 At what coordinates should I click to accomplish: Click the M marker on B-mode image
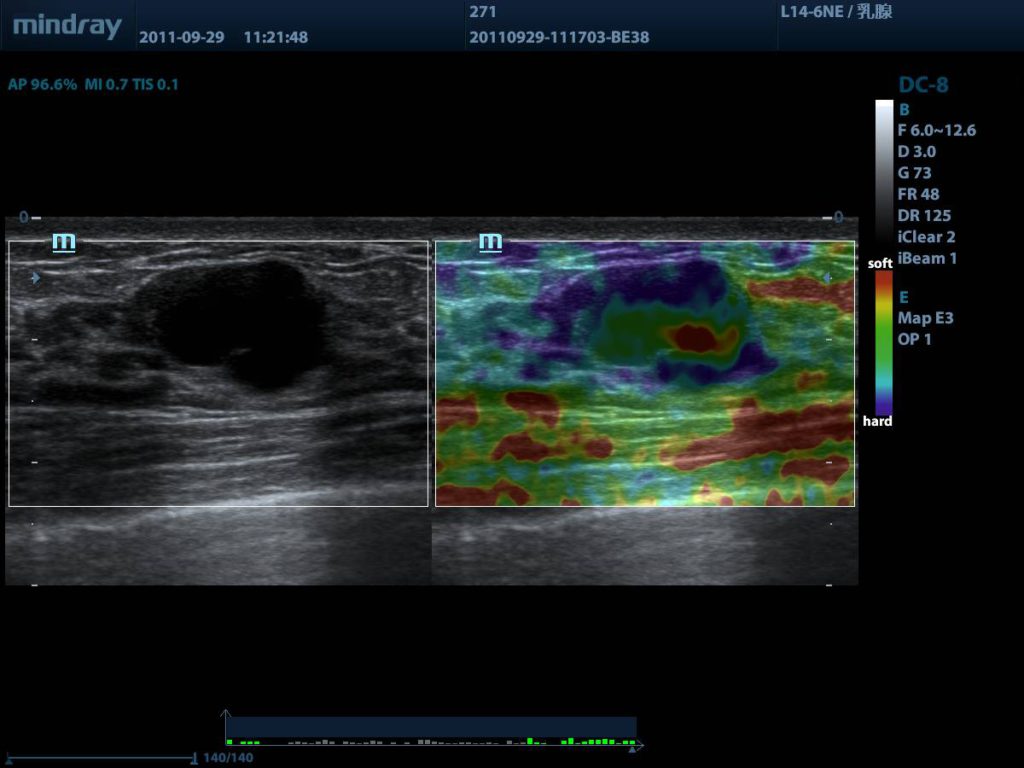(64, 242)
